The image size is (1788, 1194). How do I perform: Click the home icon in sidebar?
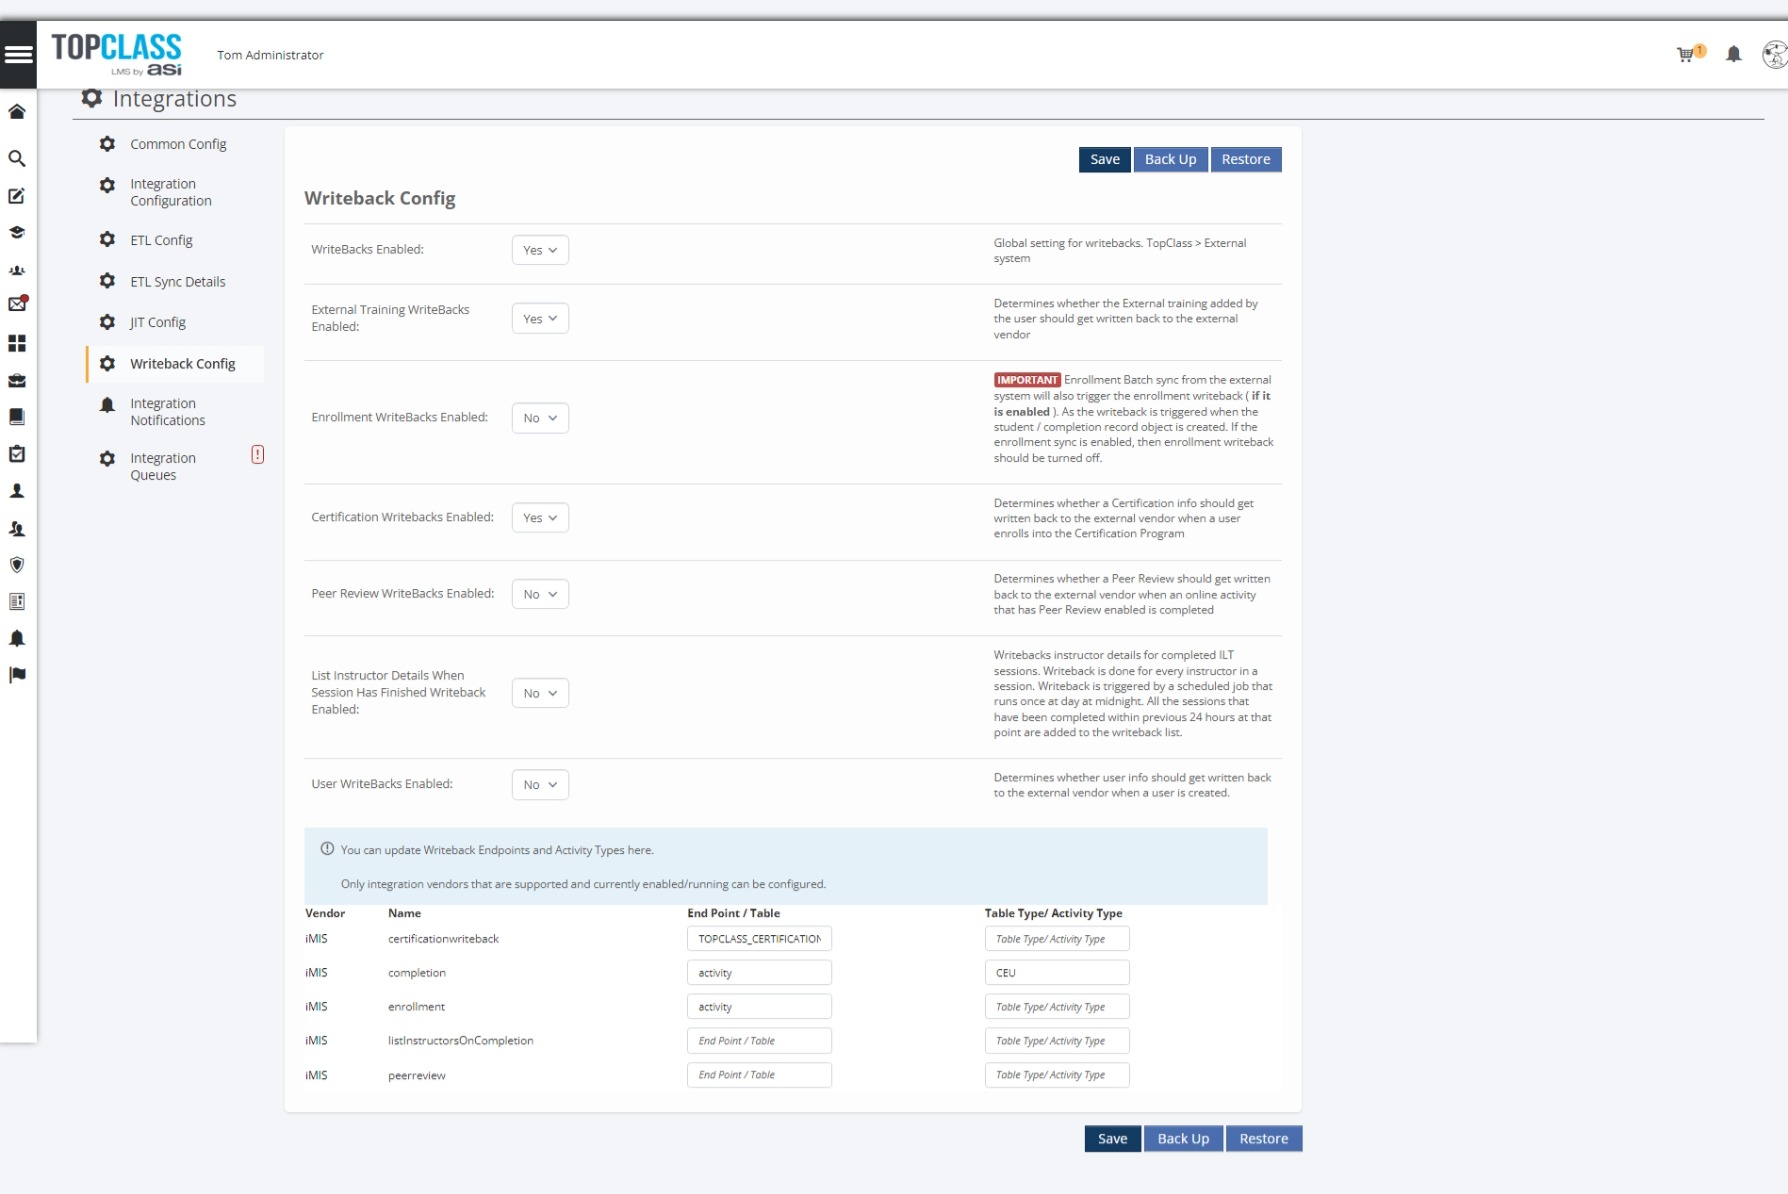click(17, 112)
